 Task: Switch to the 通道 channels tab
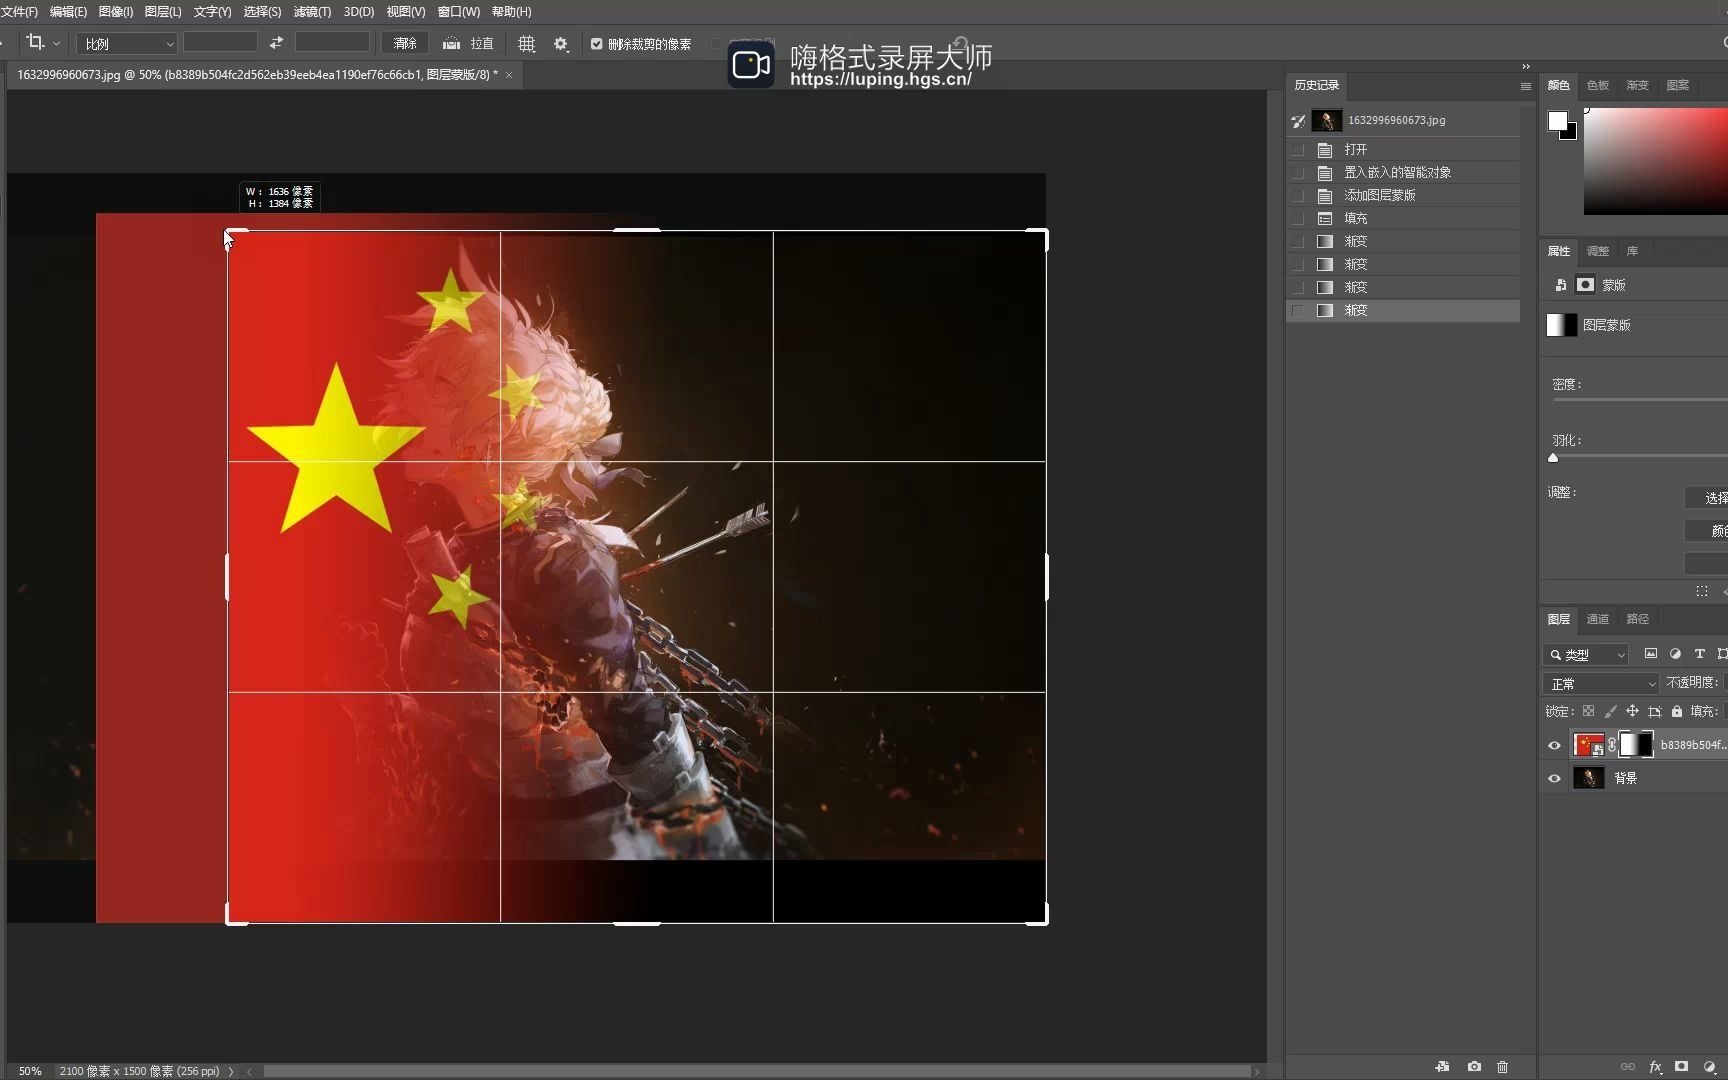[1597, 619]
